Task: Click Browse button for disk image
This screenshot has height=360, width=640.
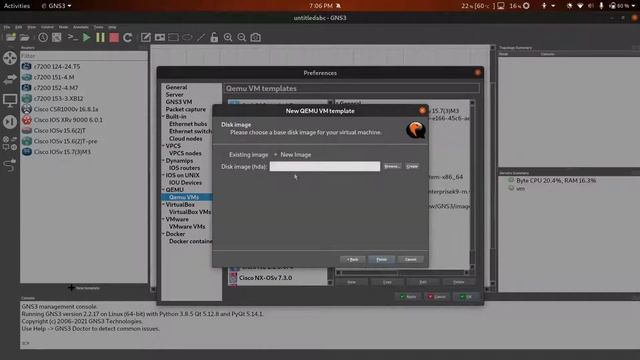Action: 392,167
